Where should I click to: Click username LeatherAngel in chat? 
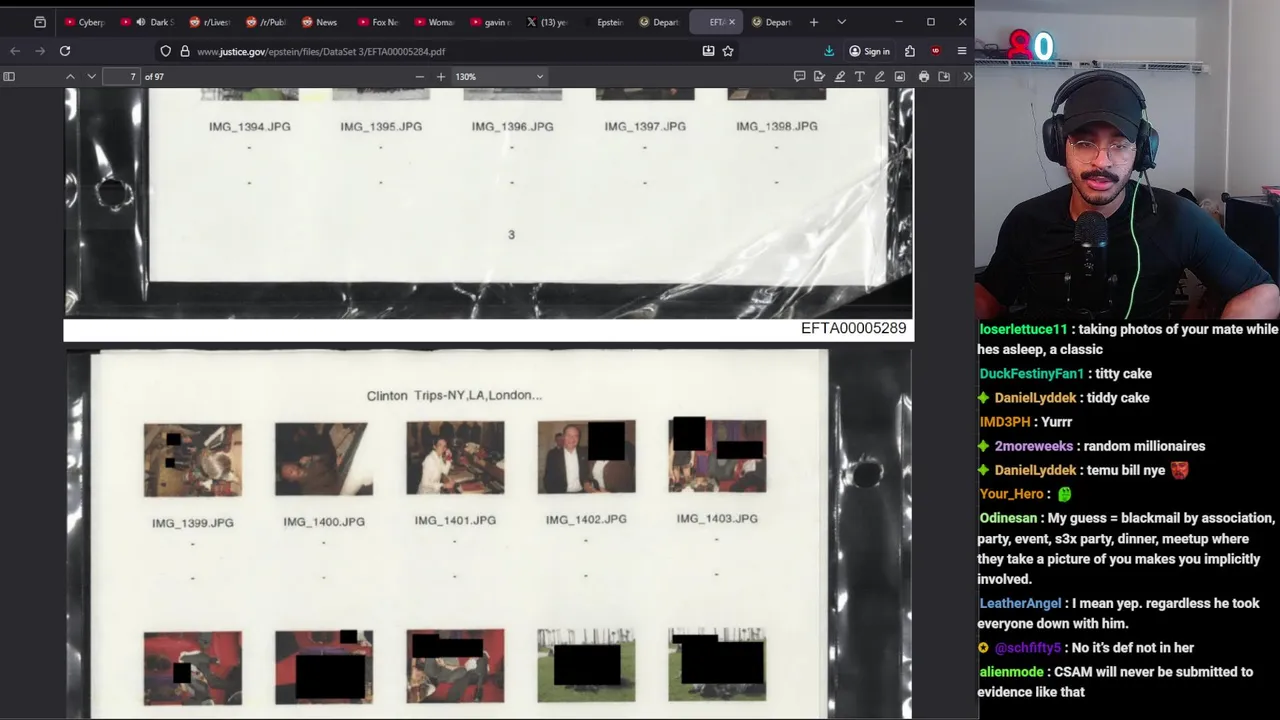point(1020,603)
